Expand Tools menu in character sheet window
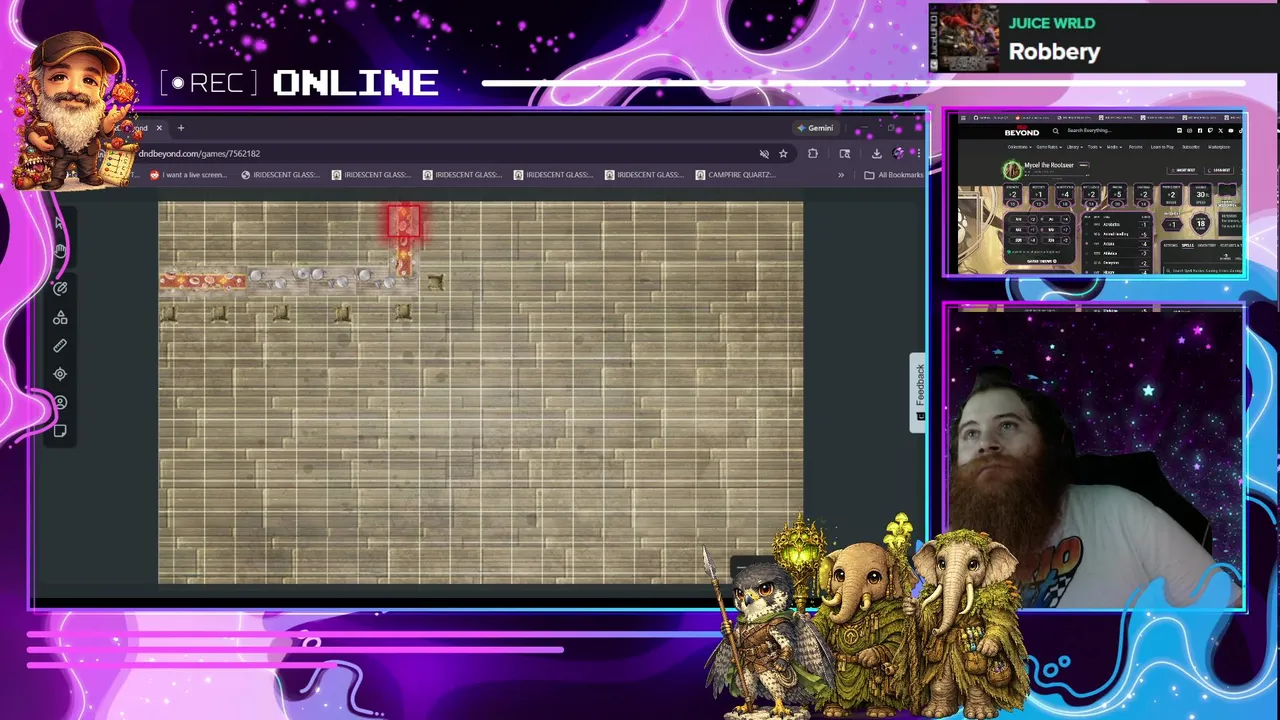 coord(1095,147)
